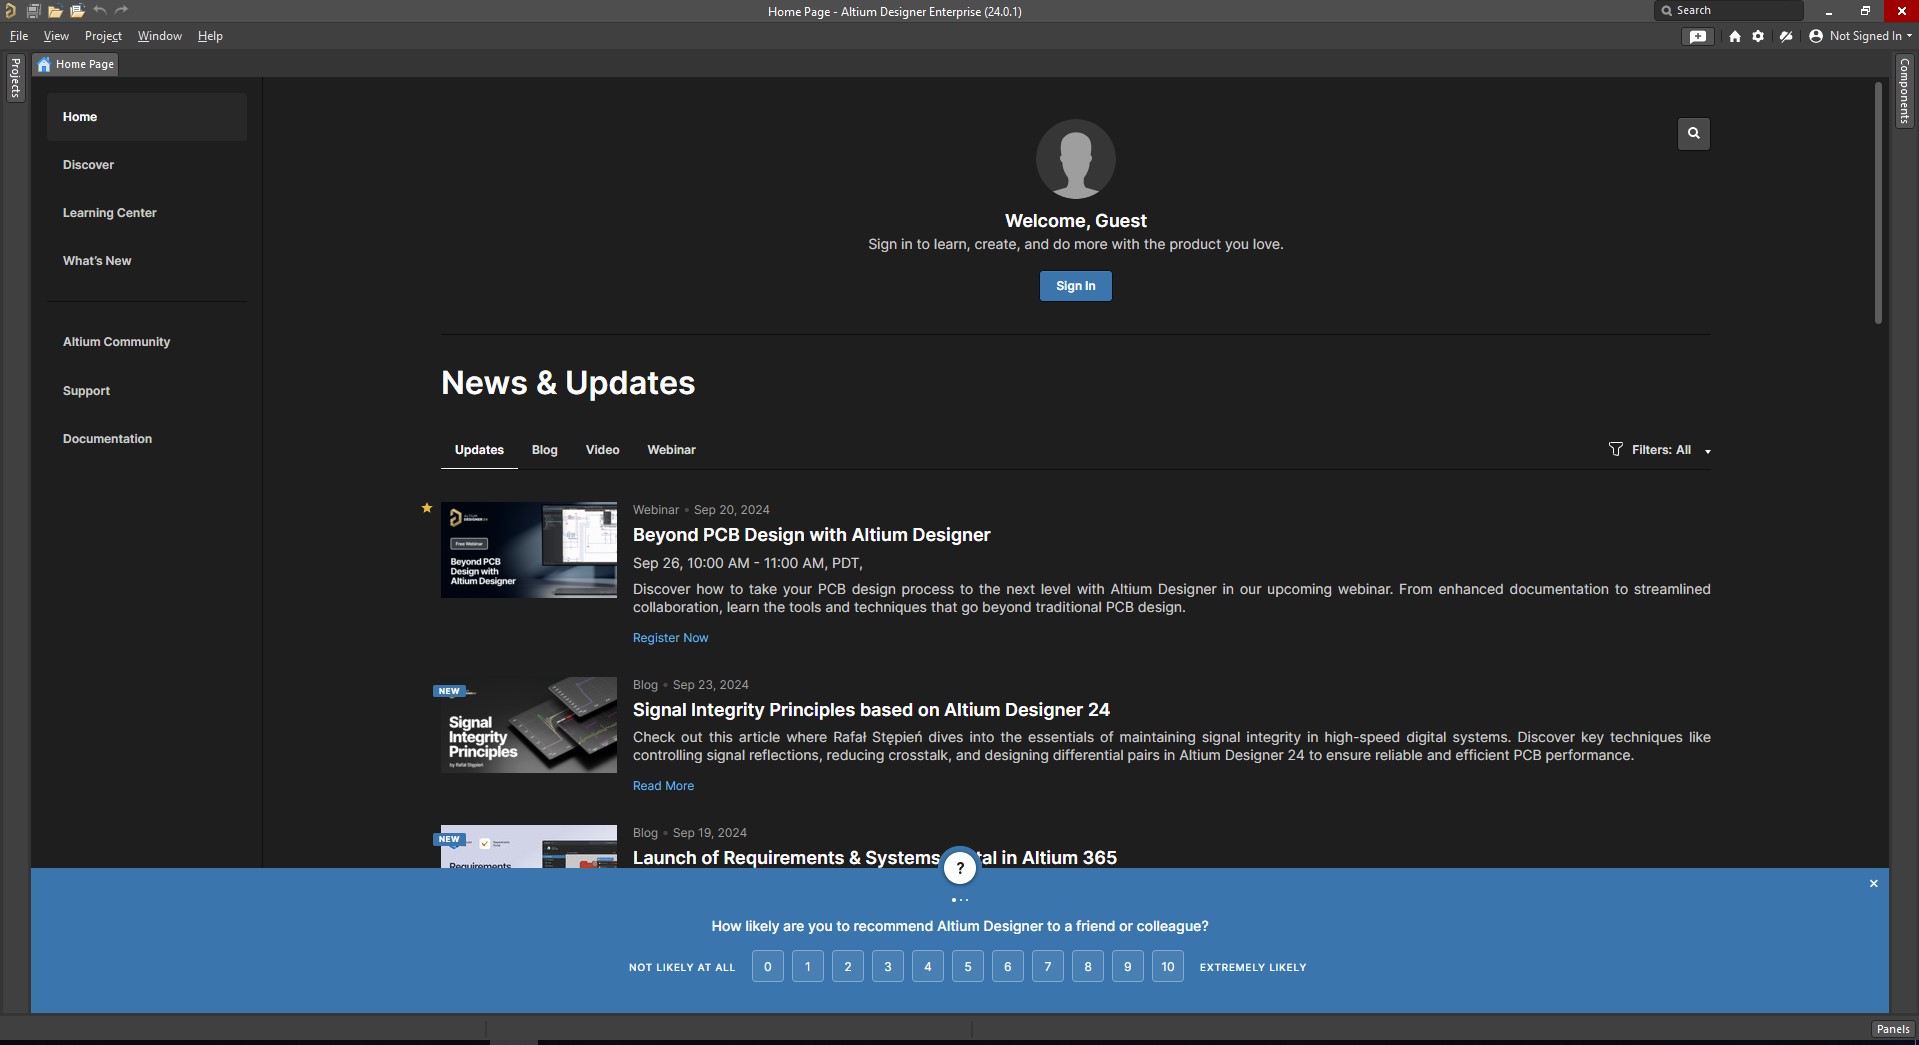Open the Projects side panel tab
Viewport: 1919px width, 1045px height.
coord(15,77)
